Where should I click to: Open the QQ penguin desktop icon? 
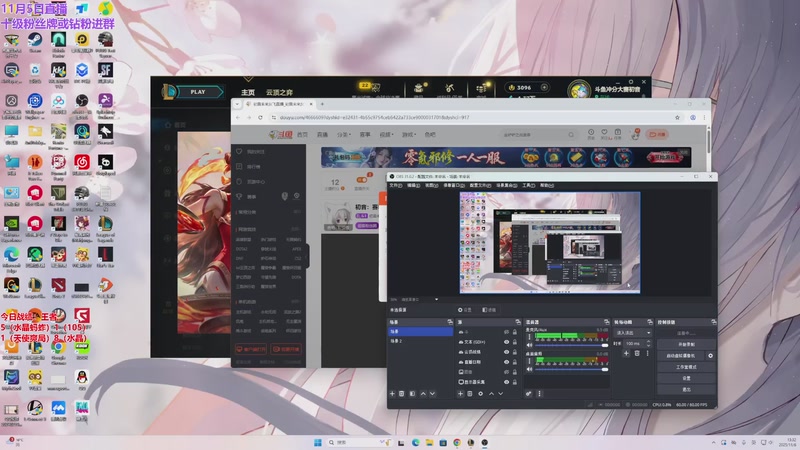(82, 380)
